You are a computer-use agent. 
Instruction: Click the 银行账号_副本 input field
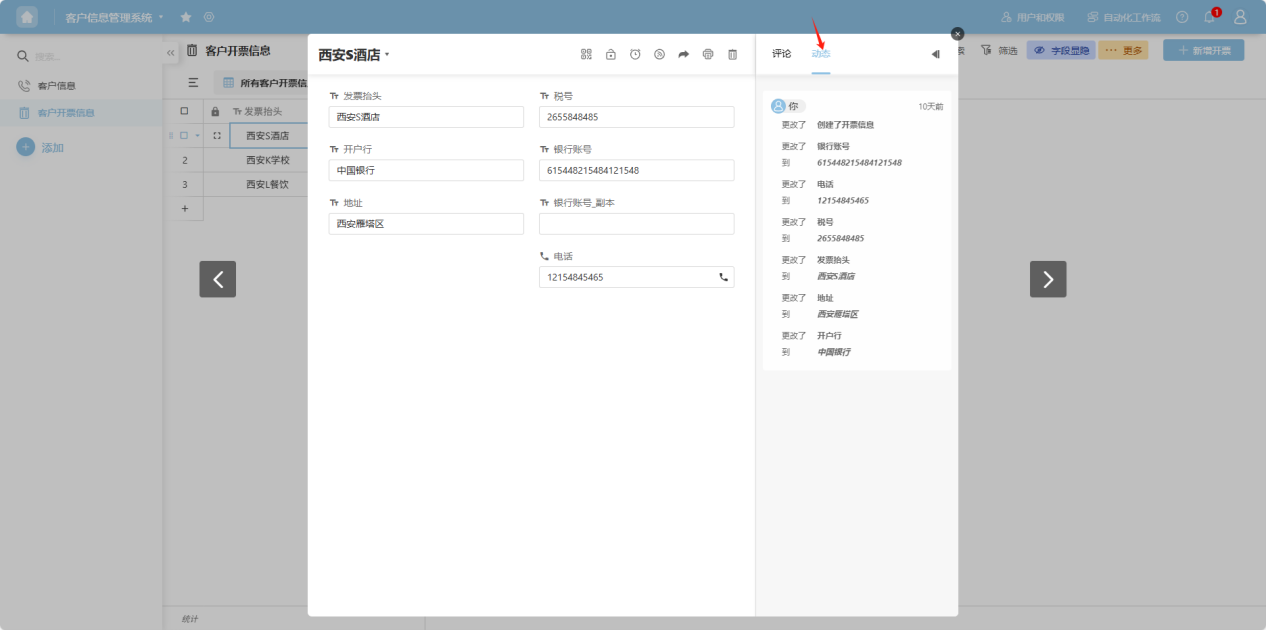point(636,224)
